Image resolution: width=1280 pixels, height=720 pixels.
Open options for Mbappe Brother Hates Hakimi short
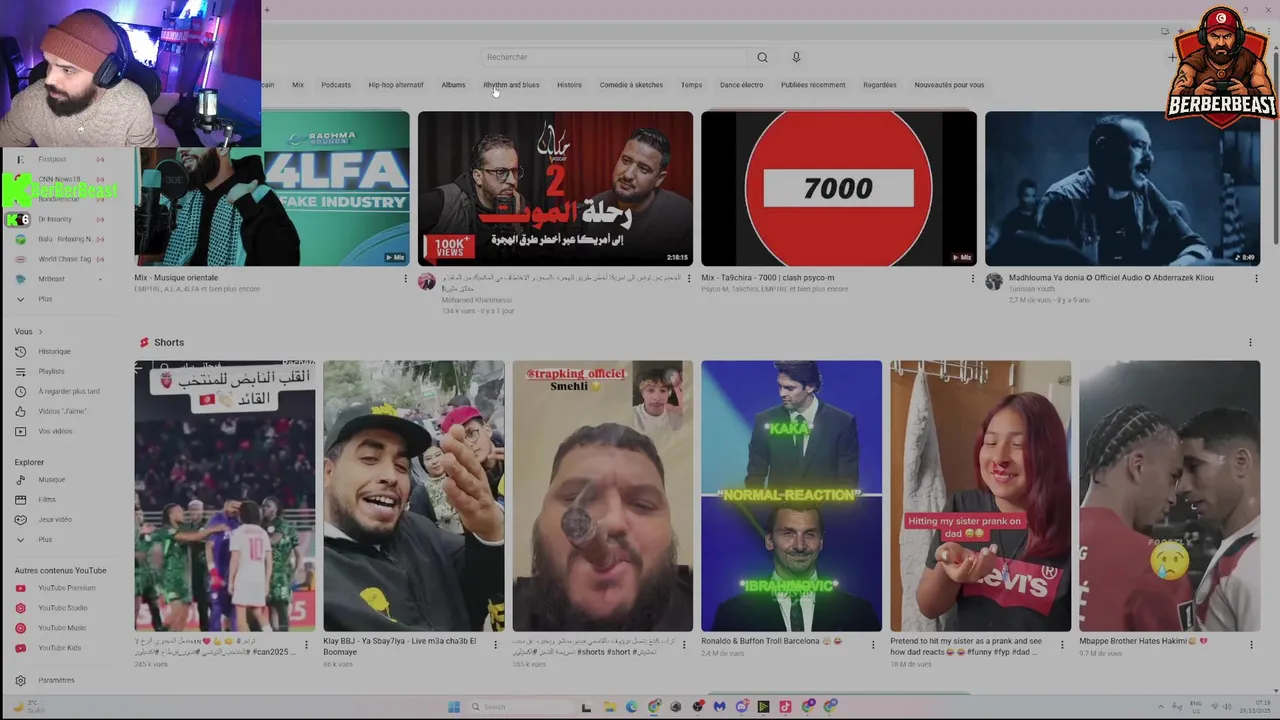[x=1251, y=645]
